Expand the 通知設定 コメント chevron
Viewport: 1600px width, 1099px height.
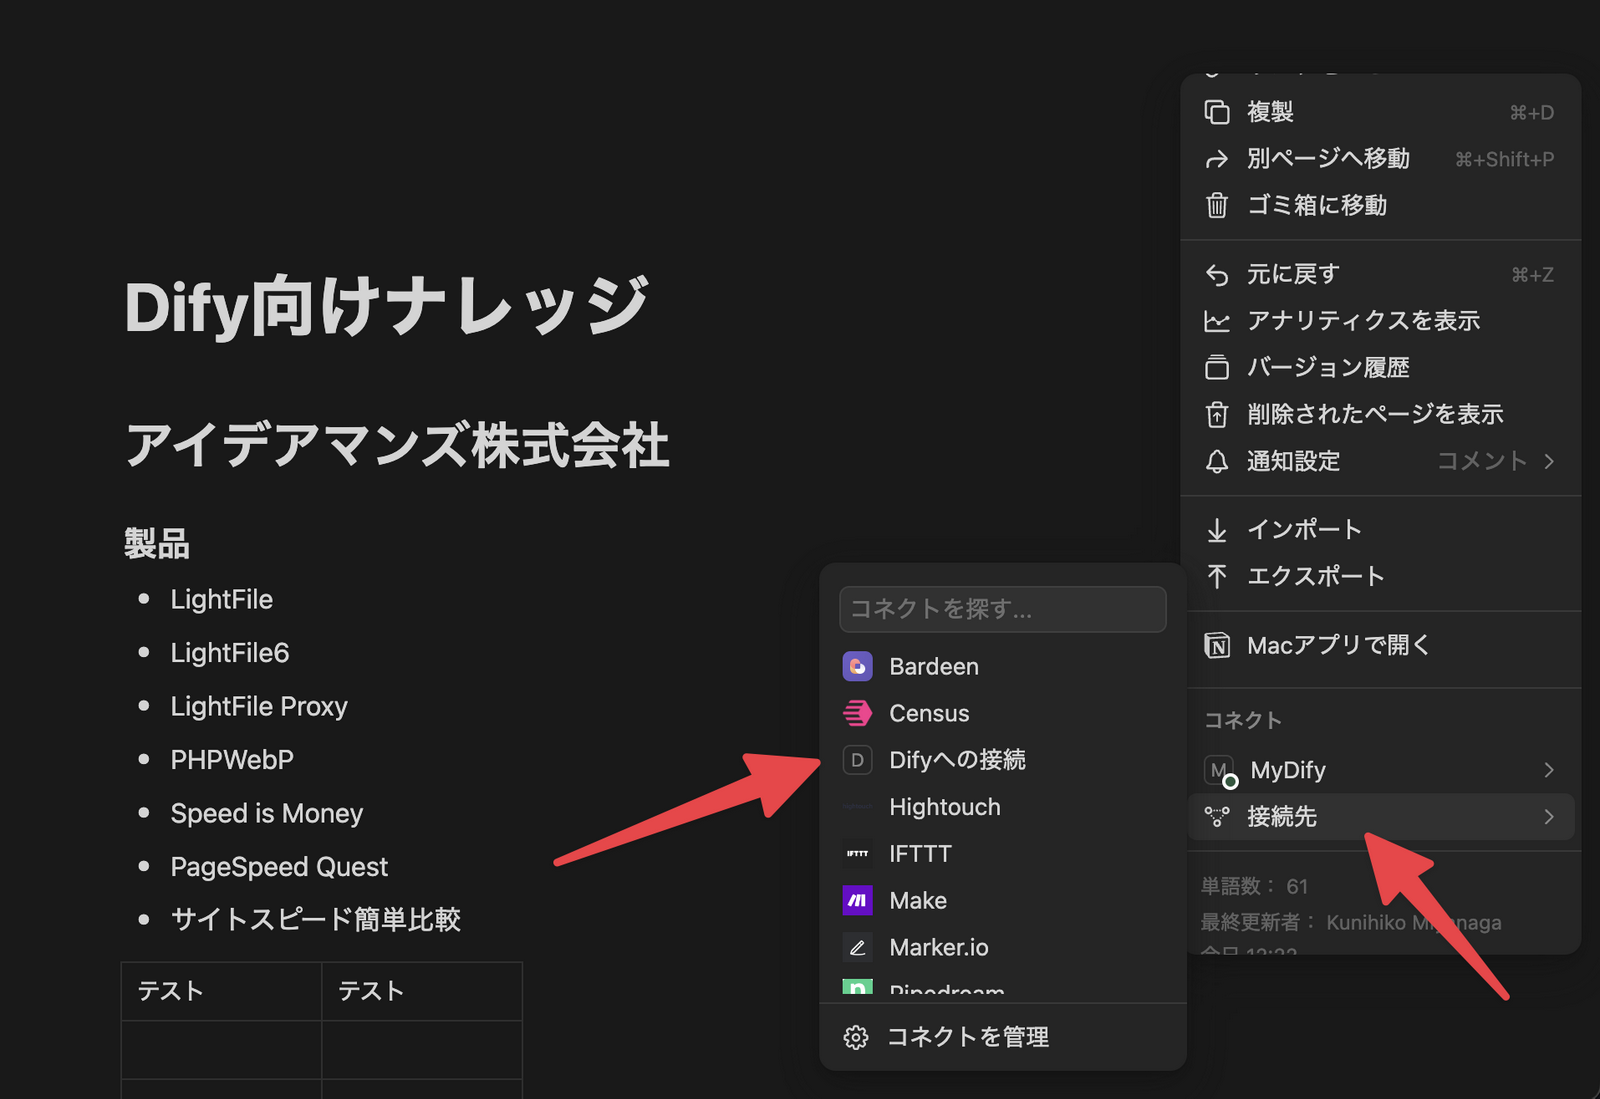(1549, 461)
